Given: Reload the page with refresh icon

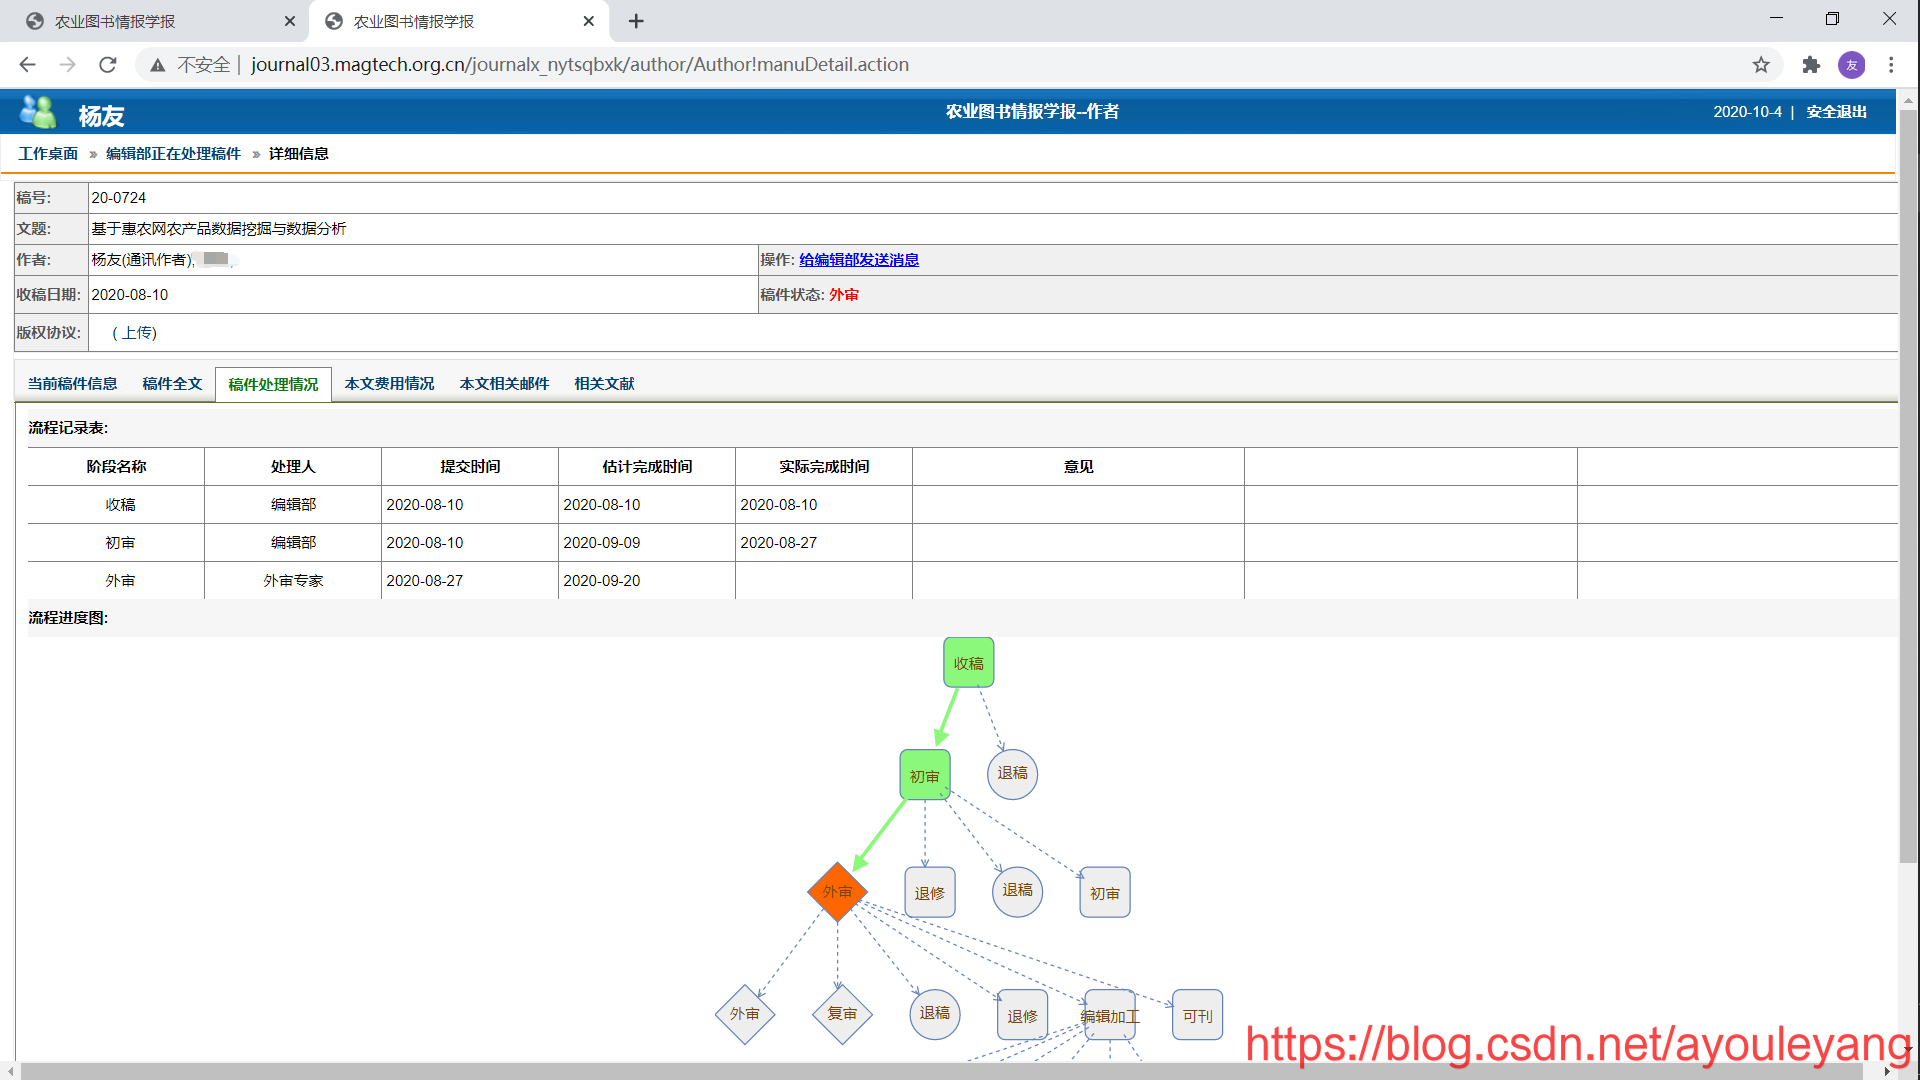Looking at the screenshot, I should 108,65.
